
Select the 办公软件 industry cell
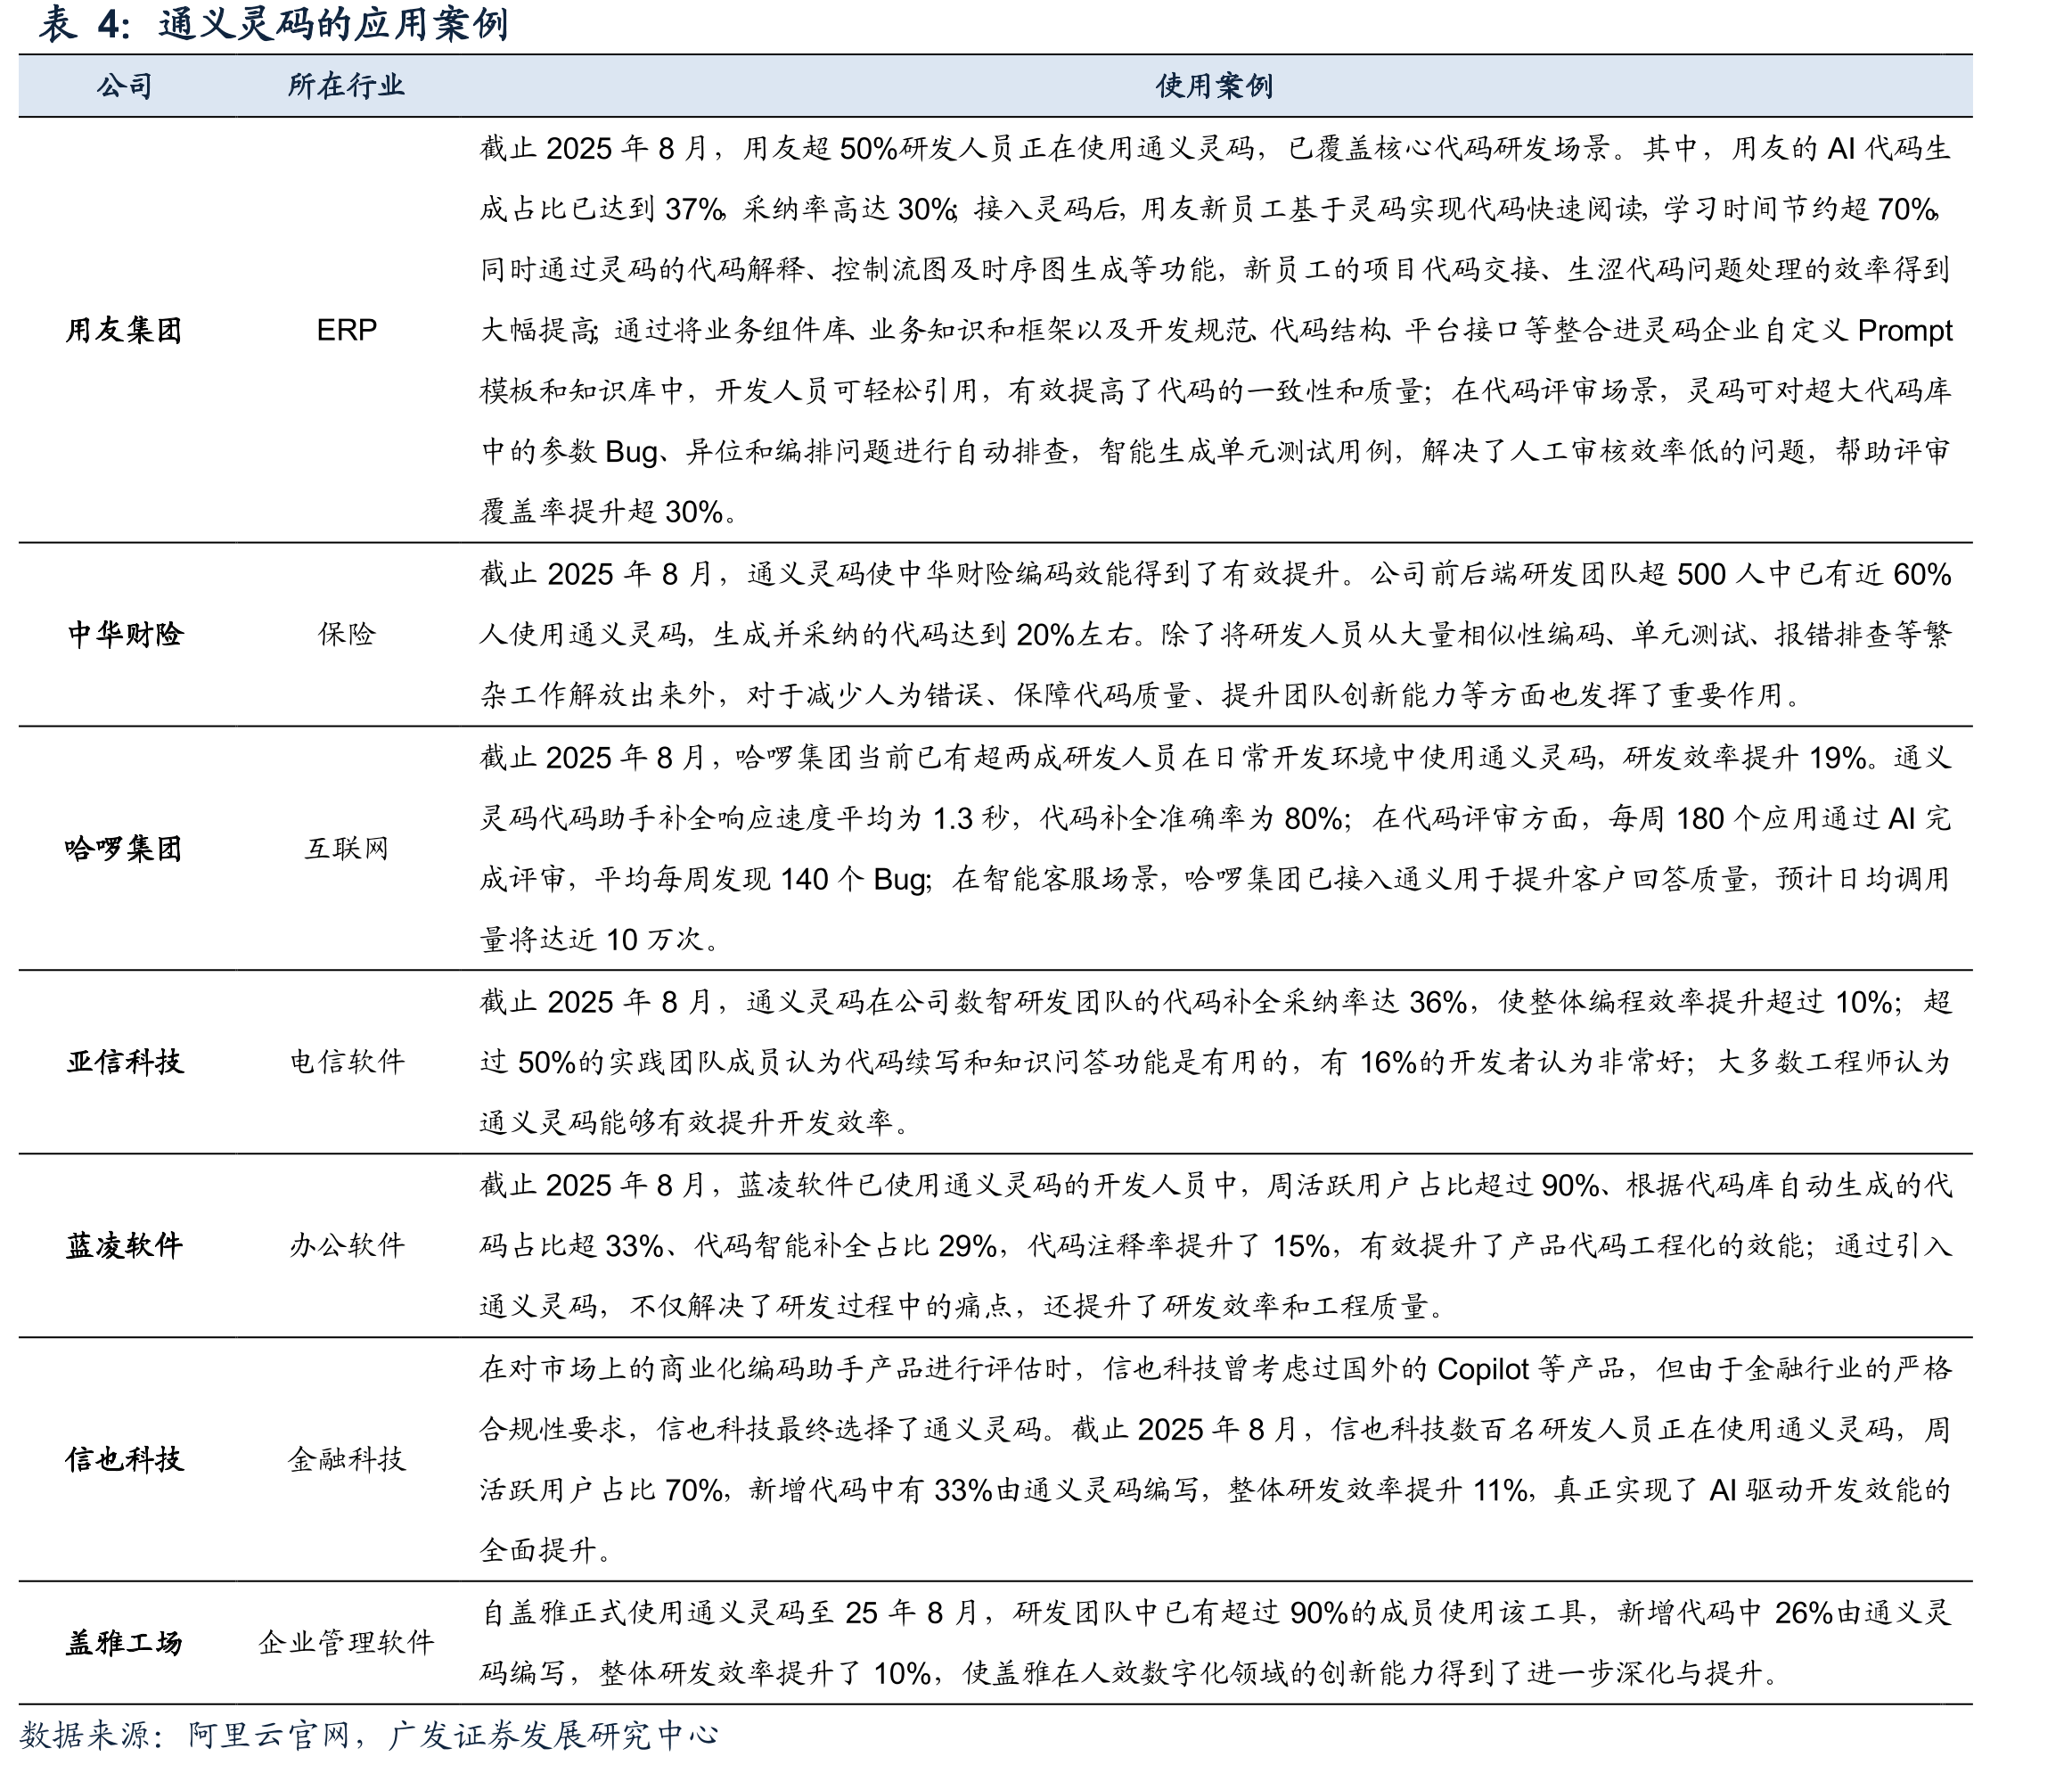[346, 1246]
